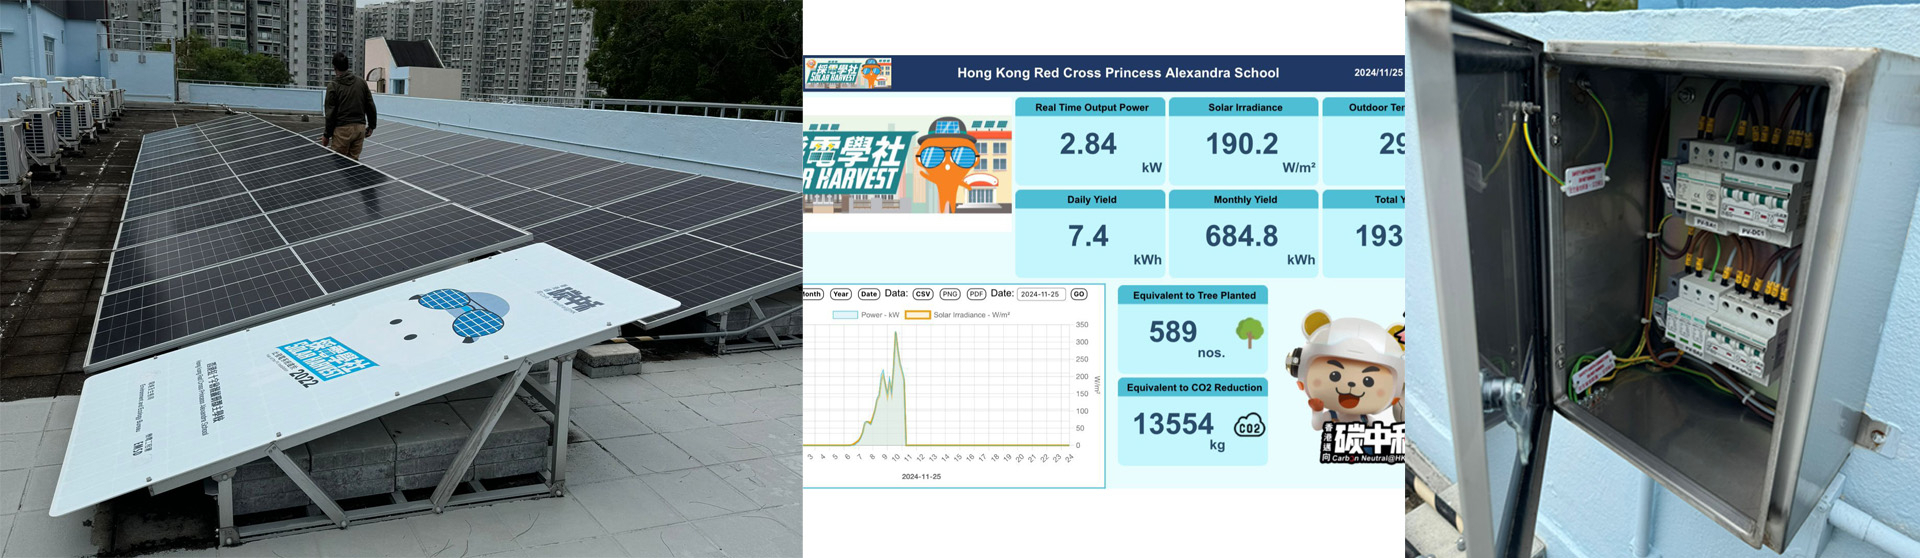1920x558 pixels.
Task: Export chart as PDF
Action: (976, 294)
